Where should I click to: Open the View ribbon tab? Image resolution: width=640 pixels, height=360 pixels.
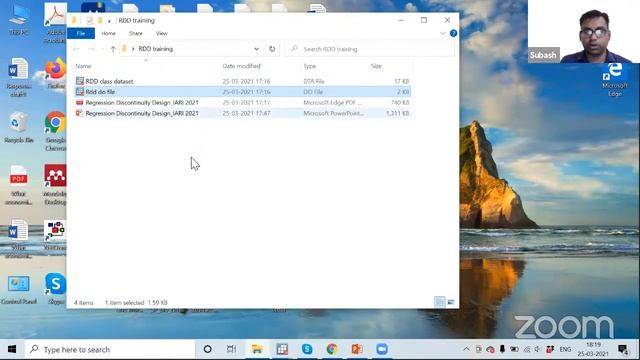[161, 33]
